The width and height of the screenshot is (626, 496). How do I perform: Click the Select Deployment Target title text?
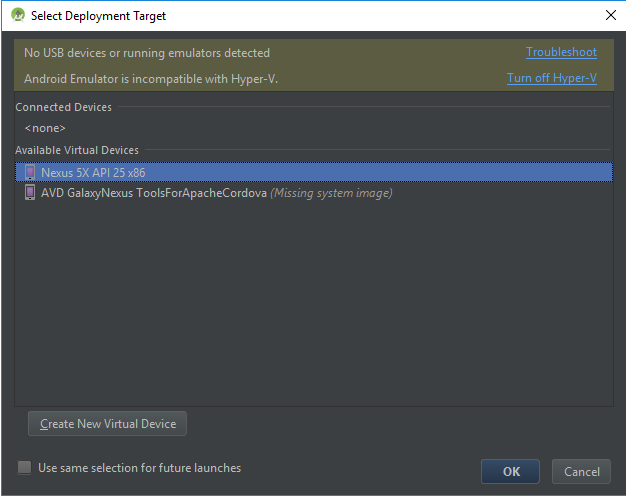tap(98, 16)
